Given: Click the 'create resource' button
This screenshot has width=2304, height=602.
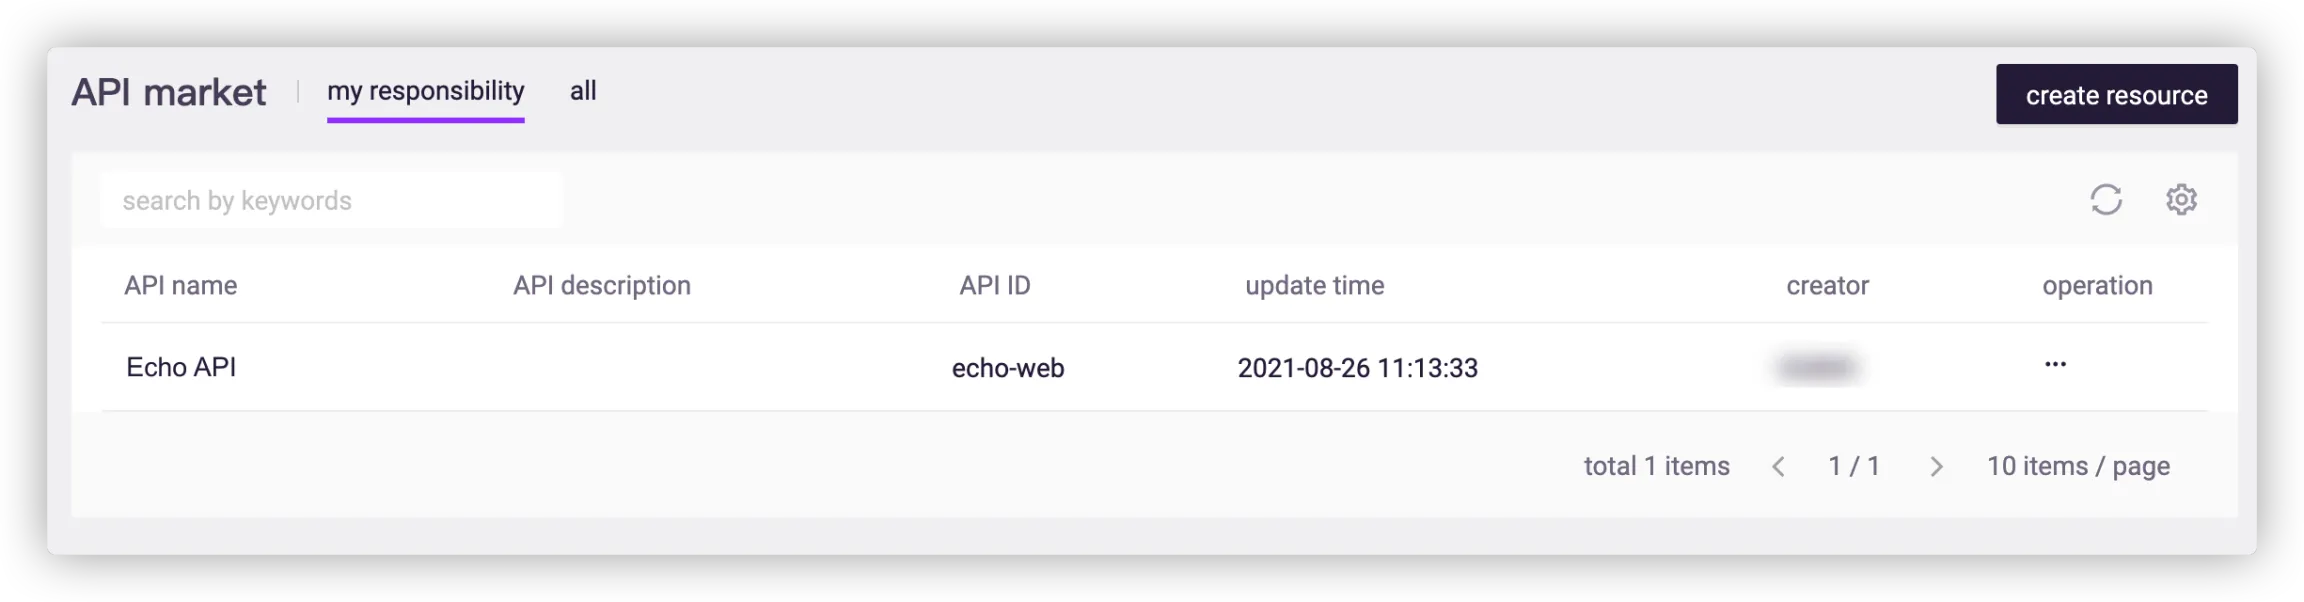Looking at the screenshot, I should 2116,95.
